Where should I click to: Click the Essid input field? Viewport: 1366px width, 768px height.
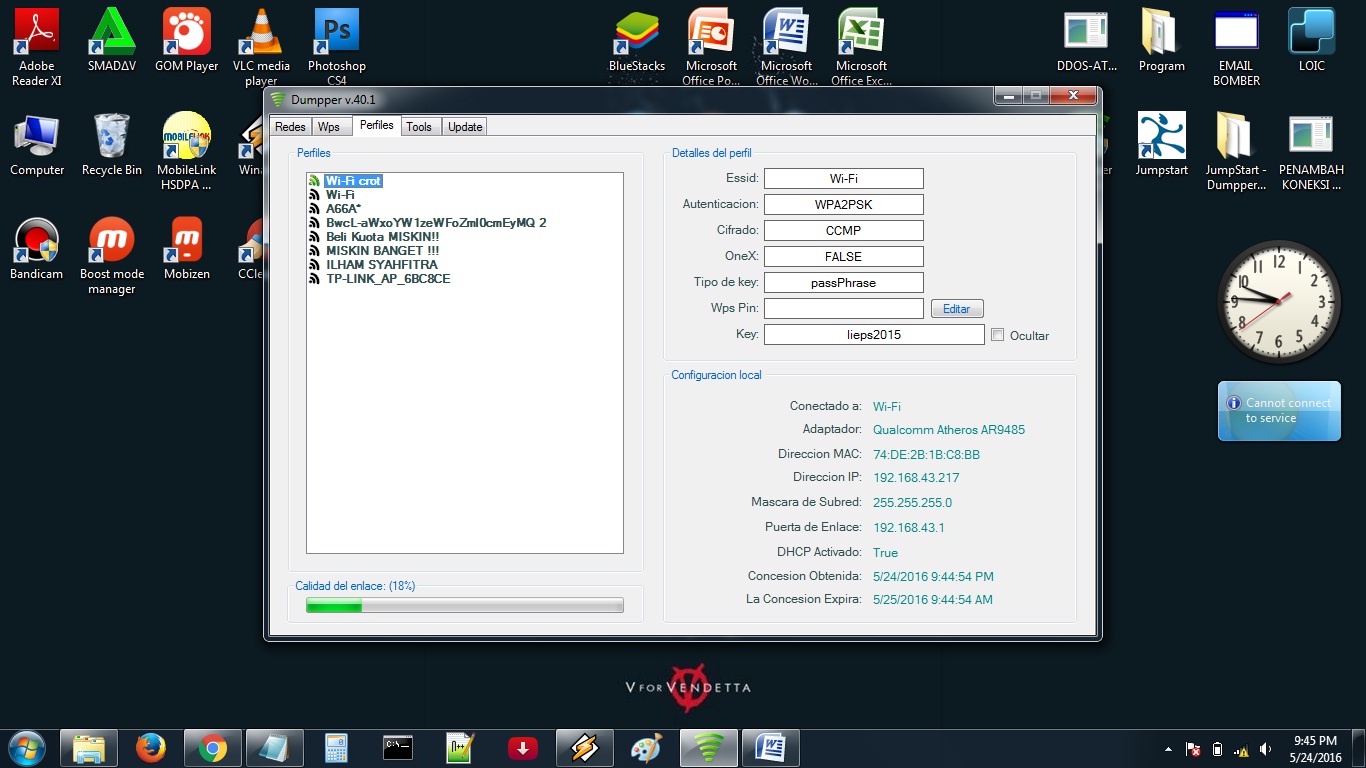(844, 178)
